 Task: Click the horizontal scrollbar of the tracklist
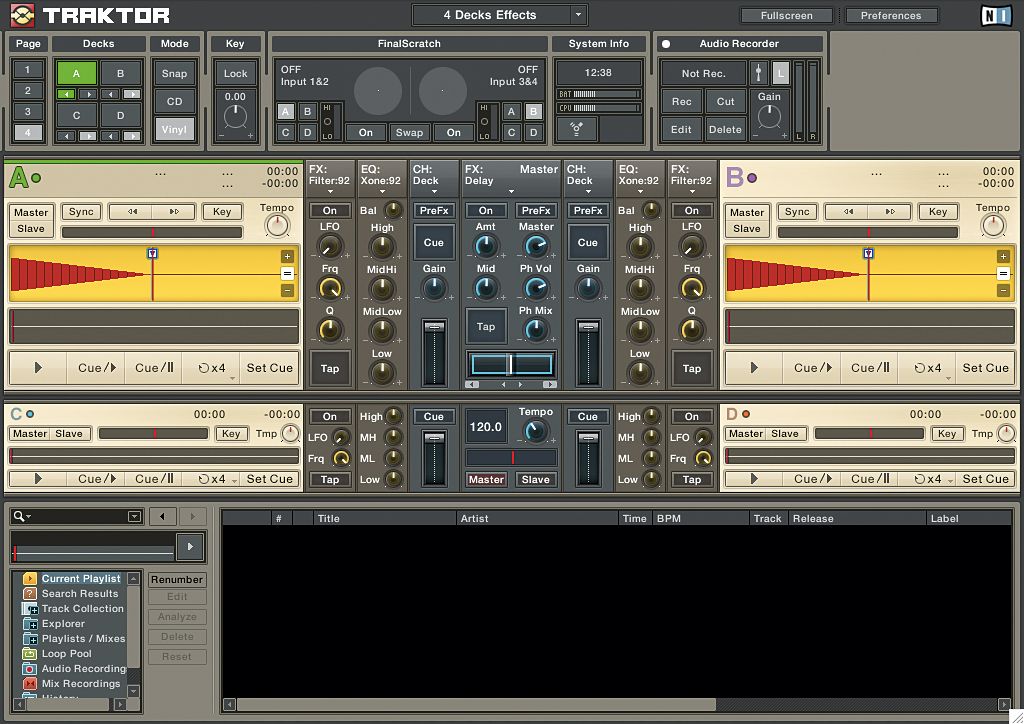476,704
